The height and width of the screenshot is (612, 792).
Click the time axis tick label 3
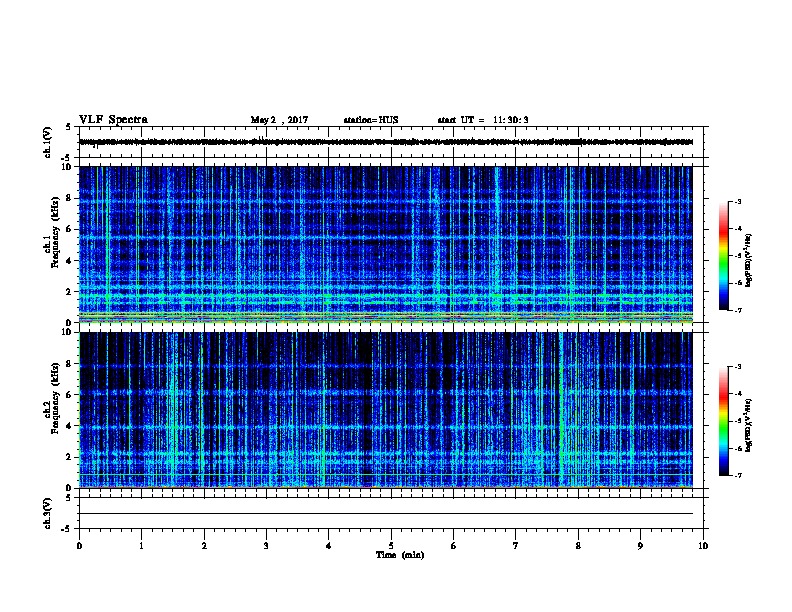[x=266, y=546]
